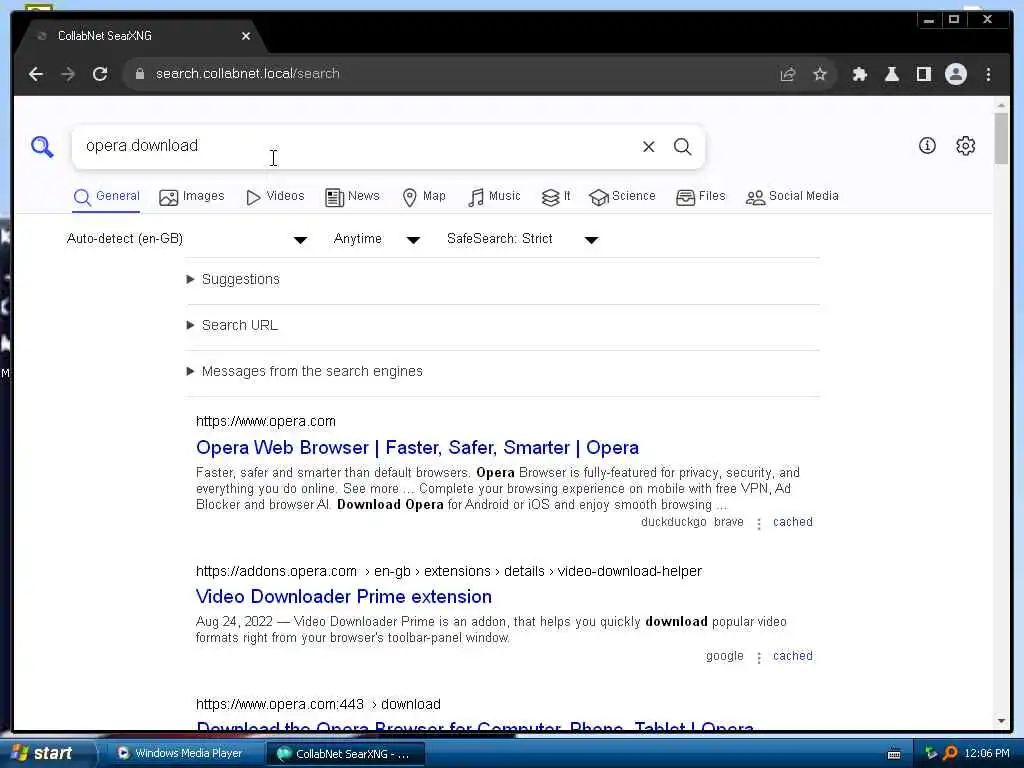Viewport: 1024px width, 768px height.
Task: Switch to the Videos category
Action: (x=275, y=197)
